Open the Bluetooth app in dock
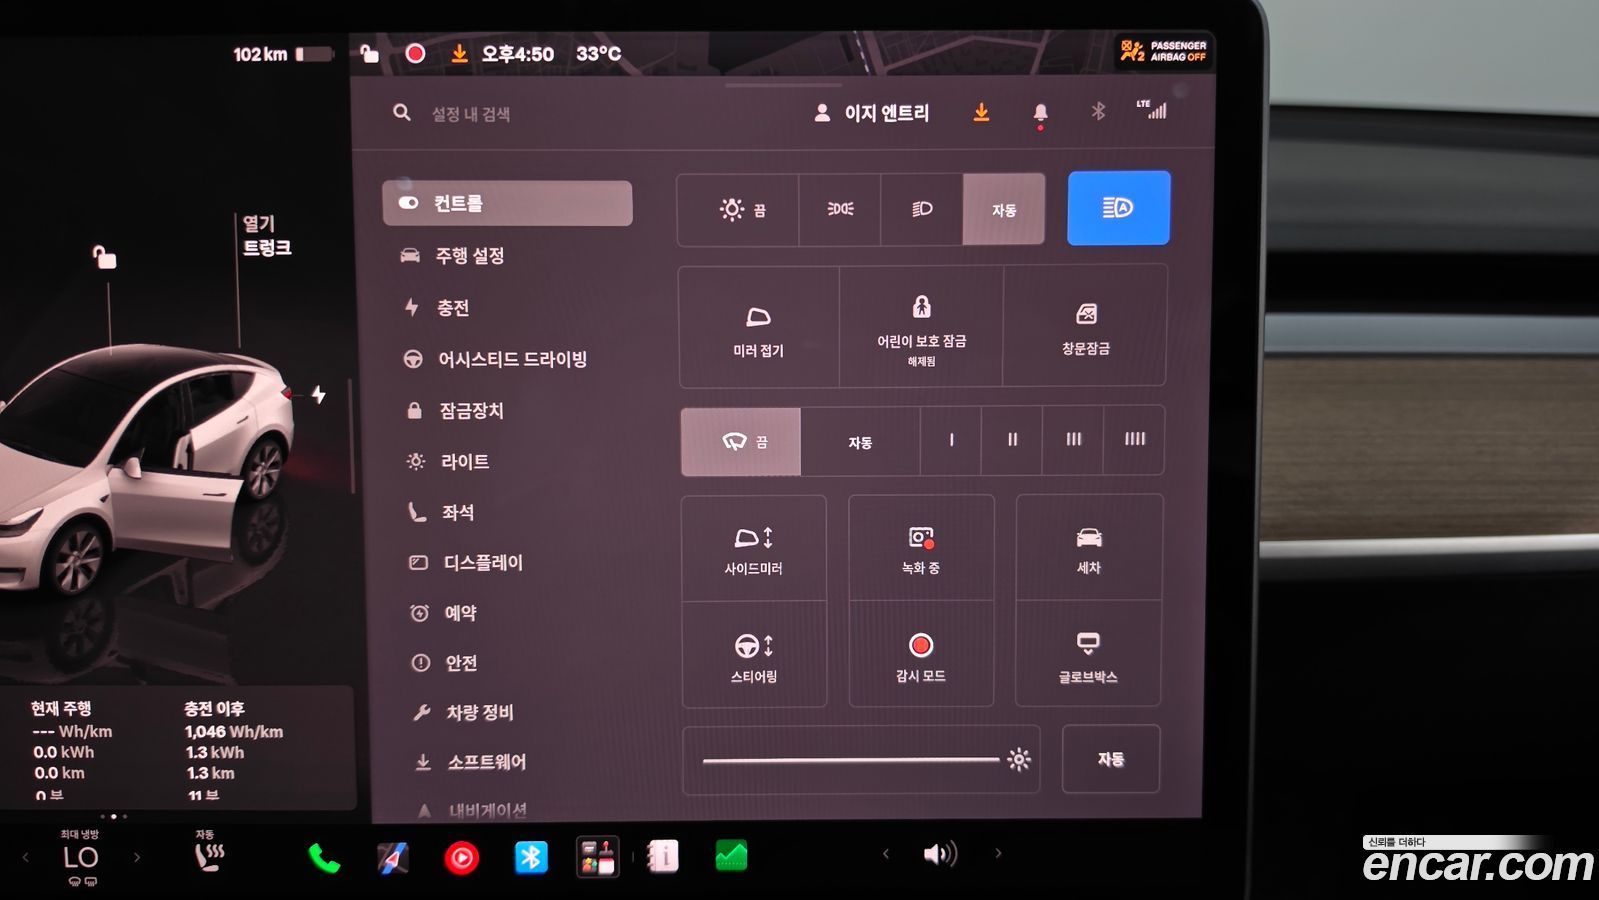 pyautogui.click(x=531, y=857)
